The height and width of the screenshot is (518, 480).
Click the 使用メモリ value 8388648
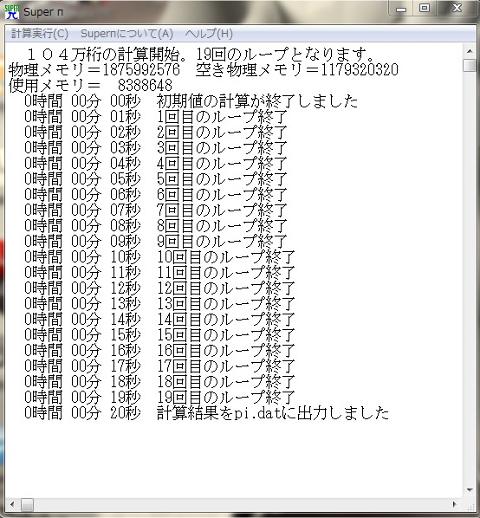(x=145, y=85)
